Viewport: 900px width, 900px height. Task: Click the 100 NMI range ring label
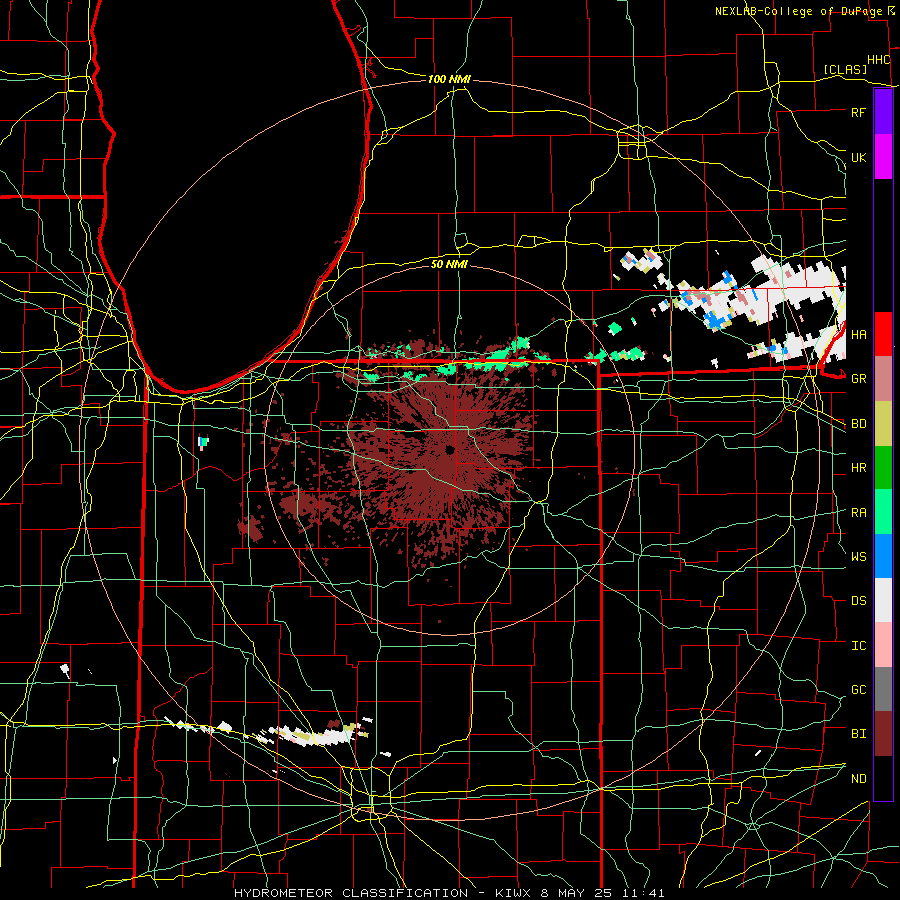tap(449, 79)
